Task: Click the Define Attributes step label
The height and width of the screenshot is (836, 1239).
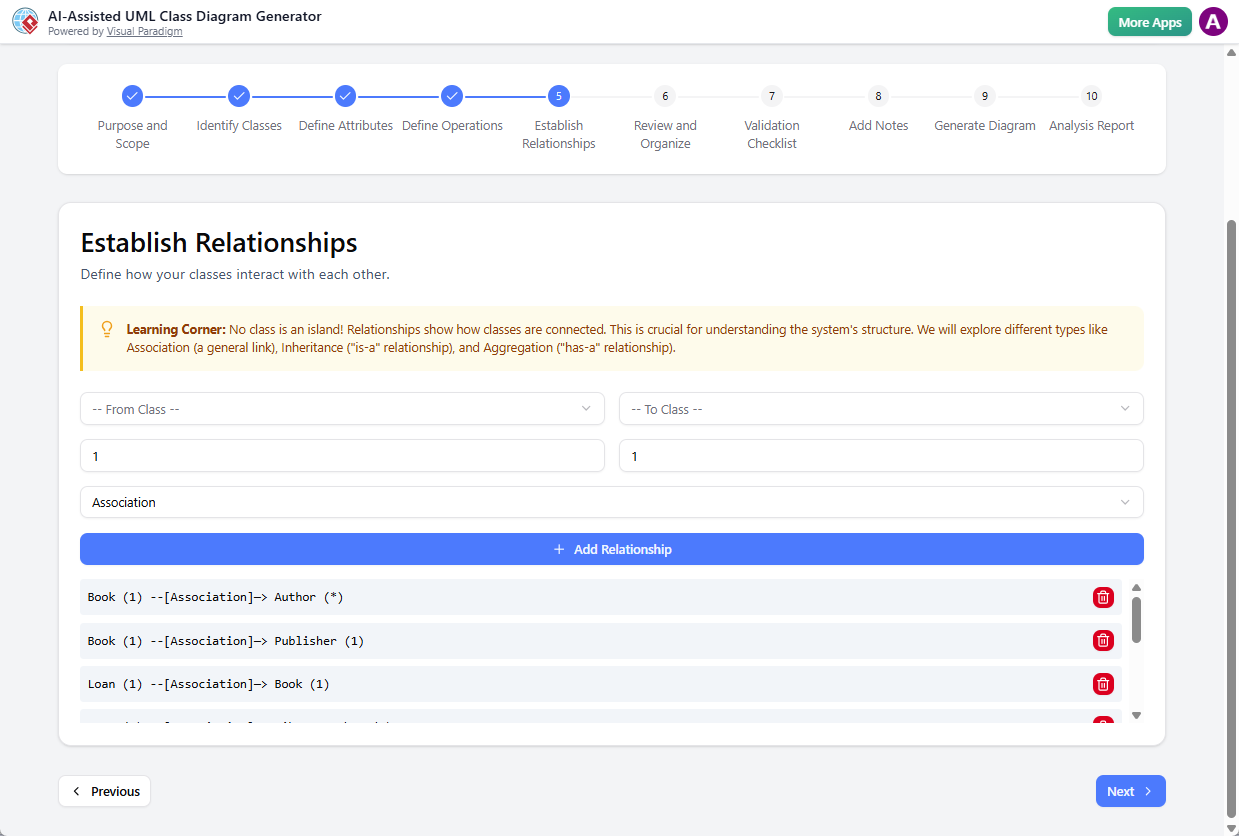Action: point(345,126)
